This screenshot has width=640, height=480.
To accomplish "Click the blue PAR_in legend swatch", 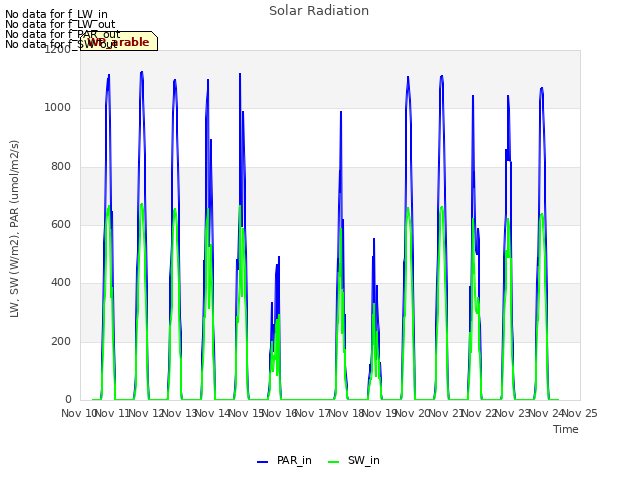I will click(262, 462).
